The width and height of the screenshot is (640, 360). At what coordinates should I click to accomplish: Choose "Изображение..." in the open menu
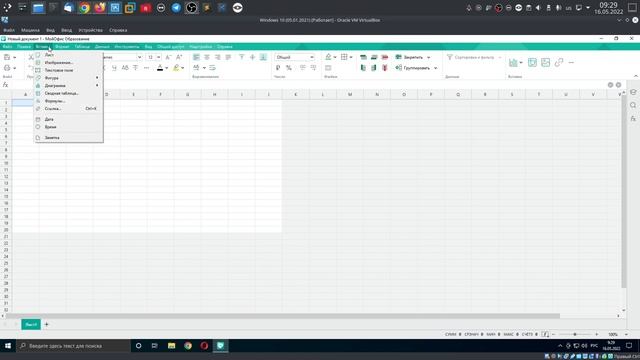(x=59, y=62)
